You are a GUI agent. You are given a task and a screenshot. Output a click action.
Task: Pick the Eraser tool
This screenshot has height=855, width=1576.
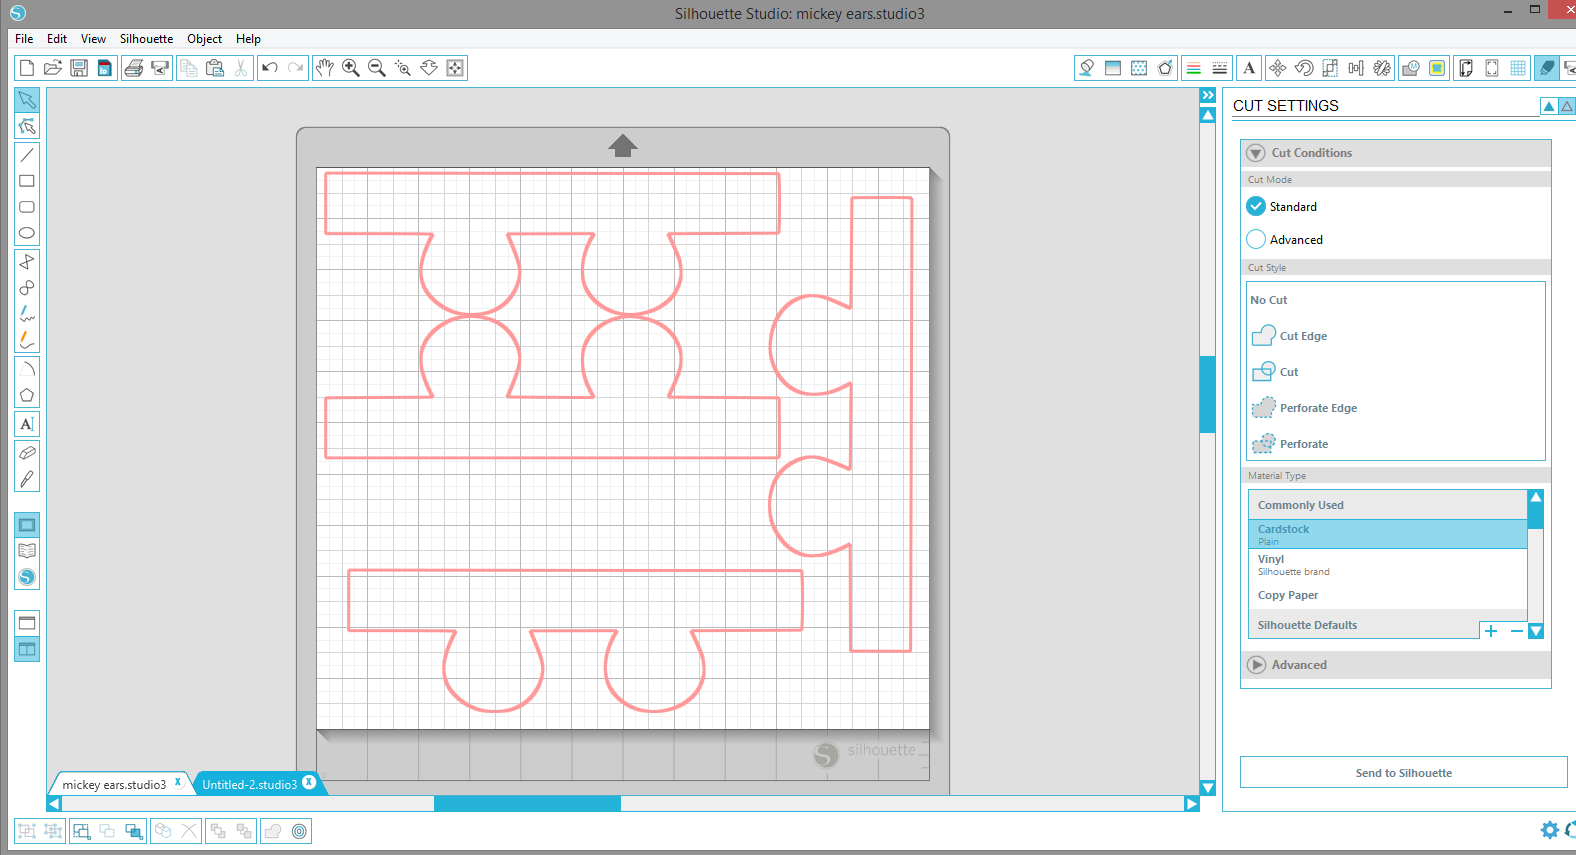(27, 453)
